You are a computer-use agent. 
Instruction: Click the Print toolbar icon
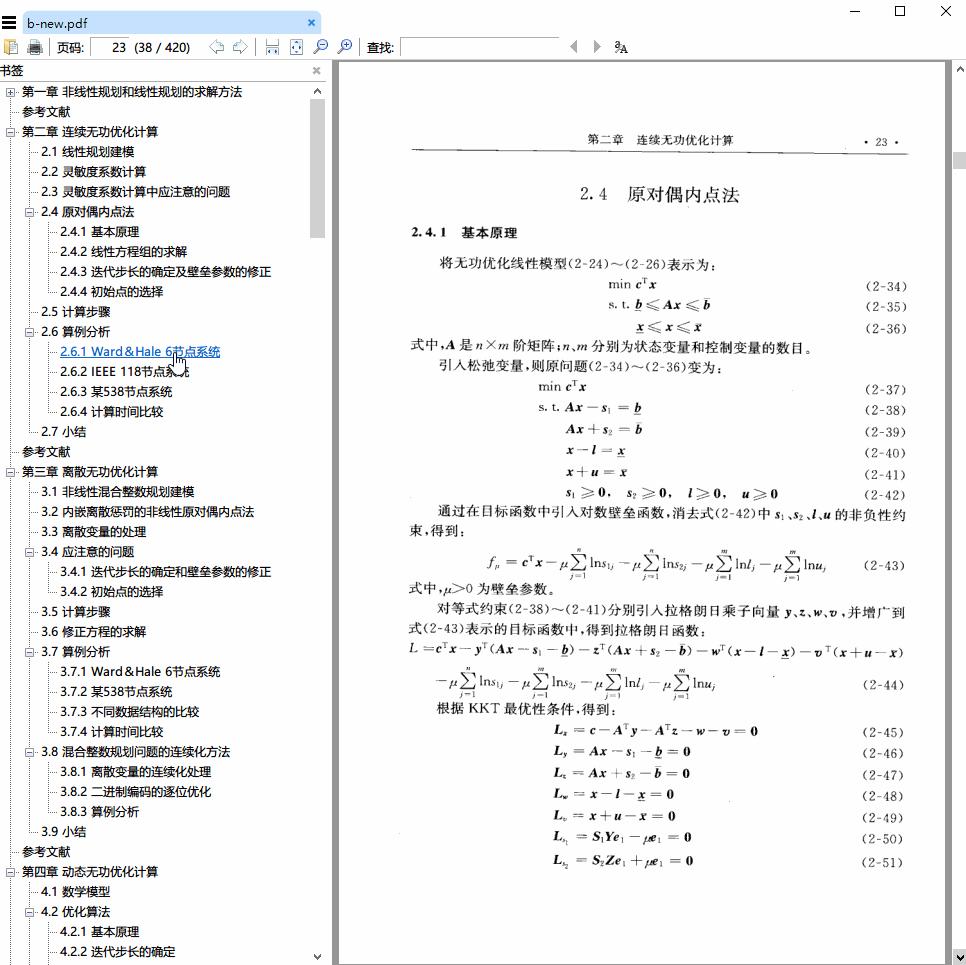point(35,47)
